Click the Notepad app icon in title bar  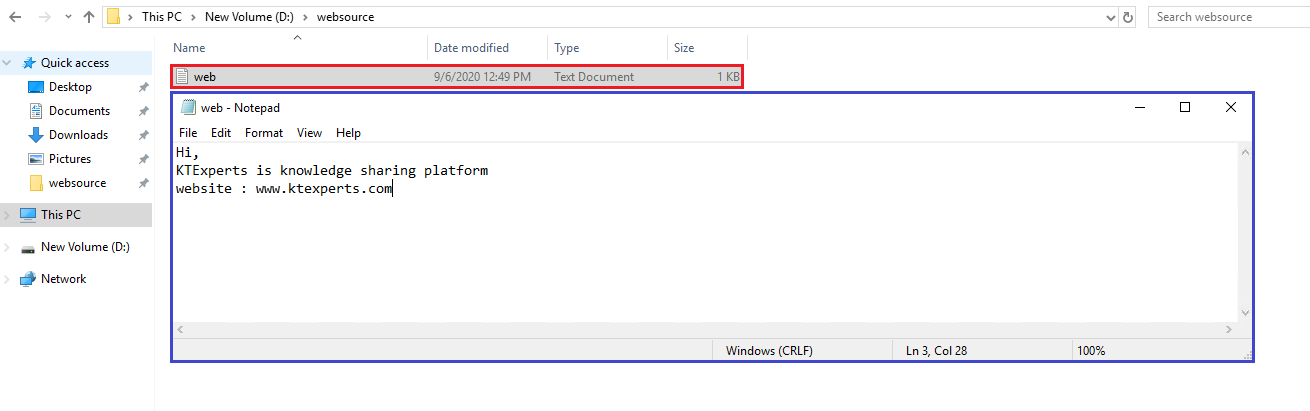pyautogui.click(x=188, y=107)
